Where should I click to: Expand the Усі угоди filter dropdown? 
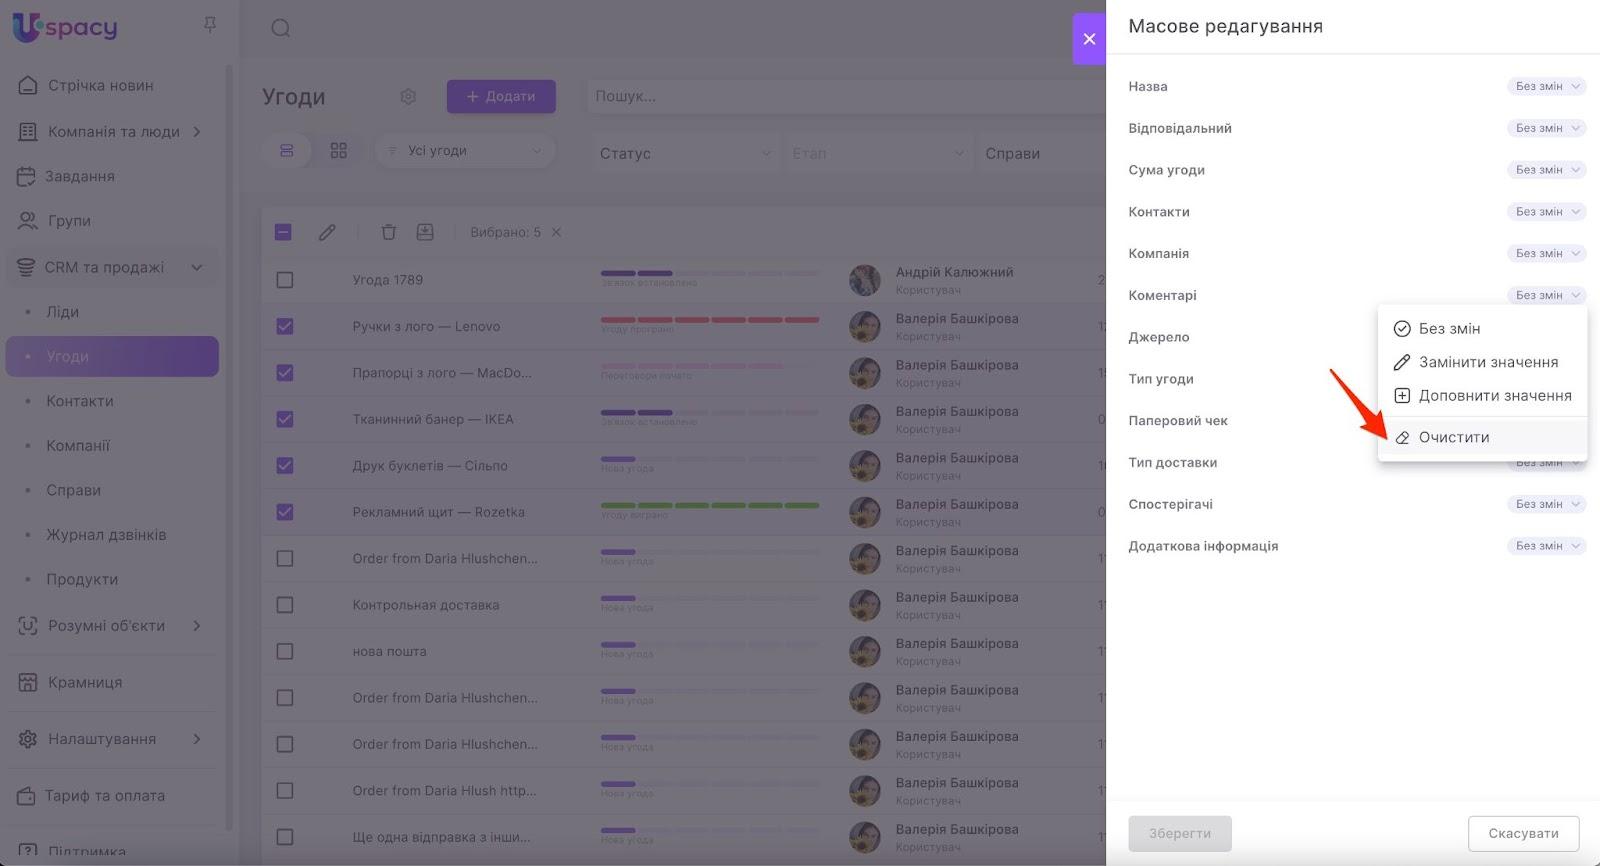(x=465, y=151)
